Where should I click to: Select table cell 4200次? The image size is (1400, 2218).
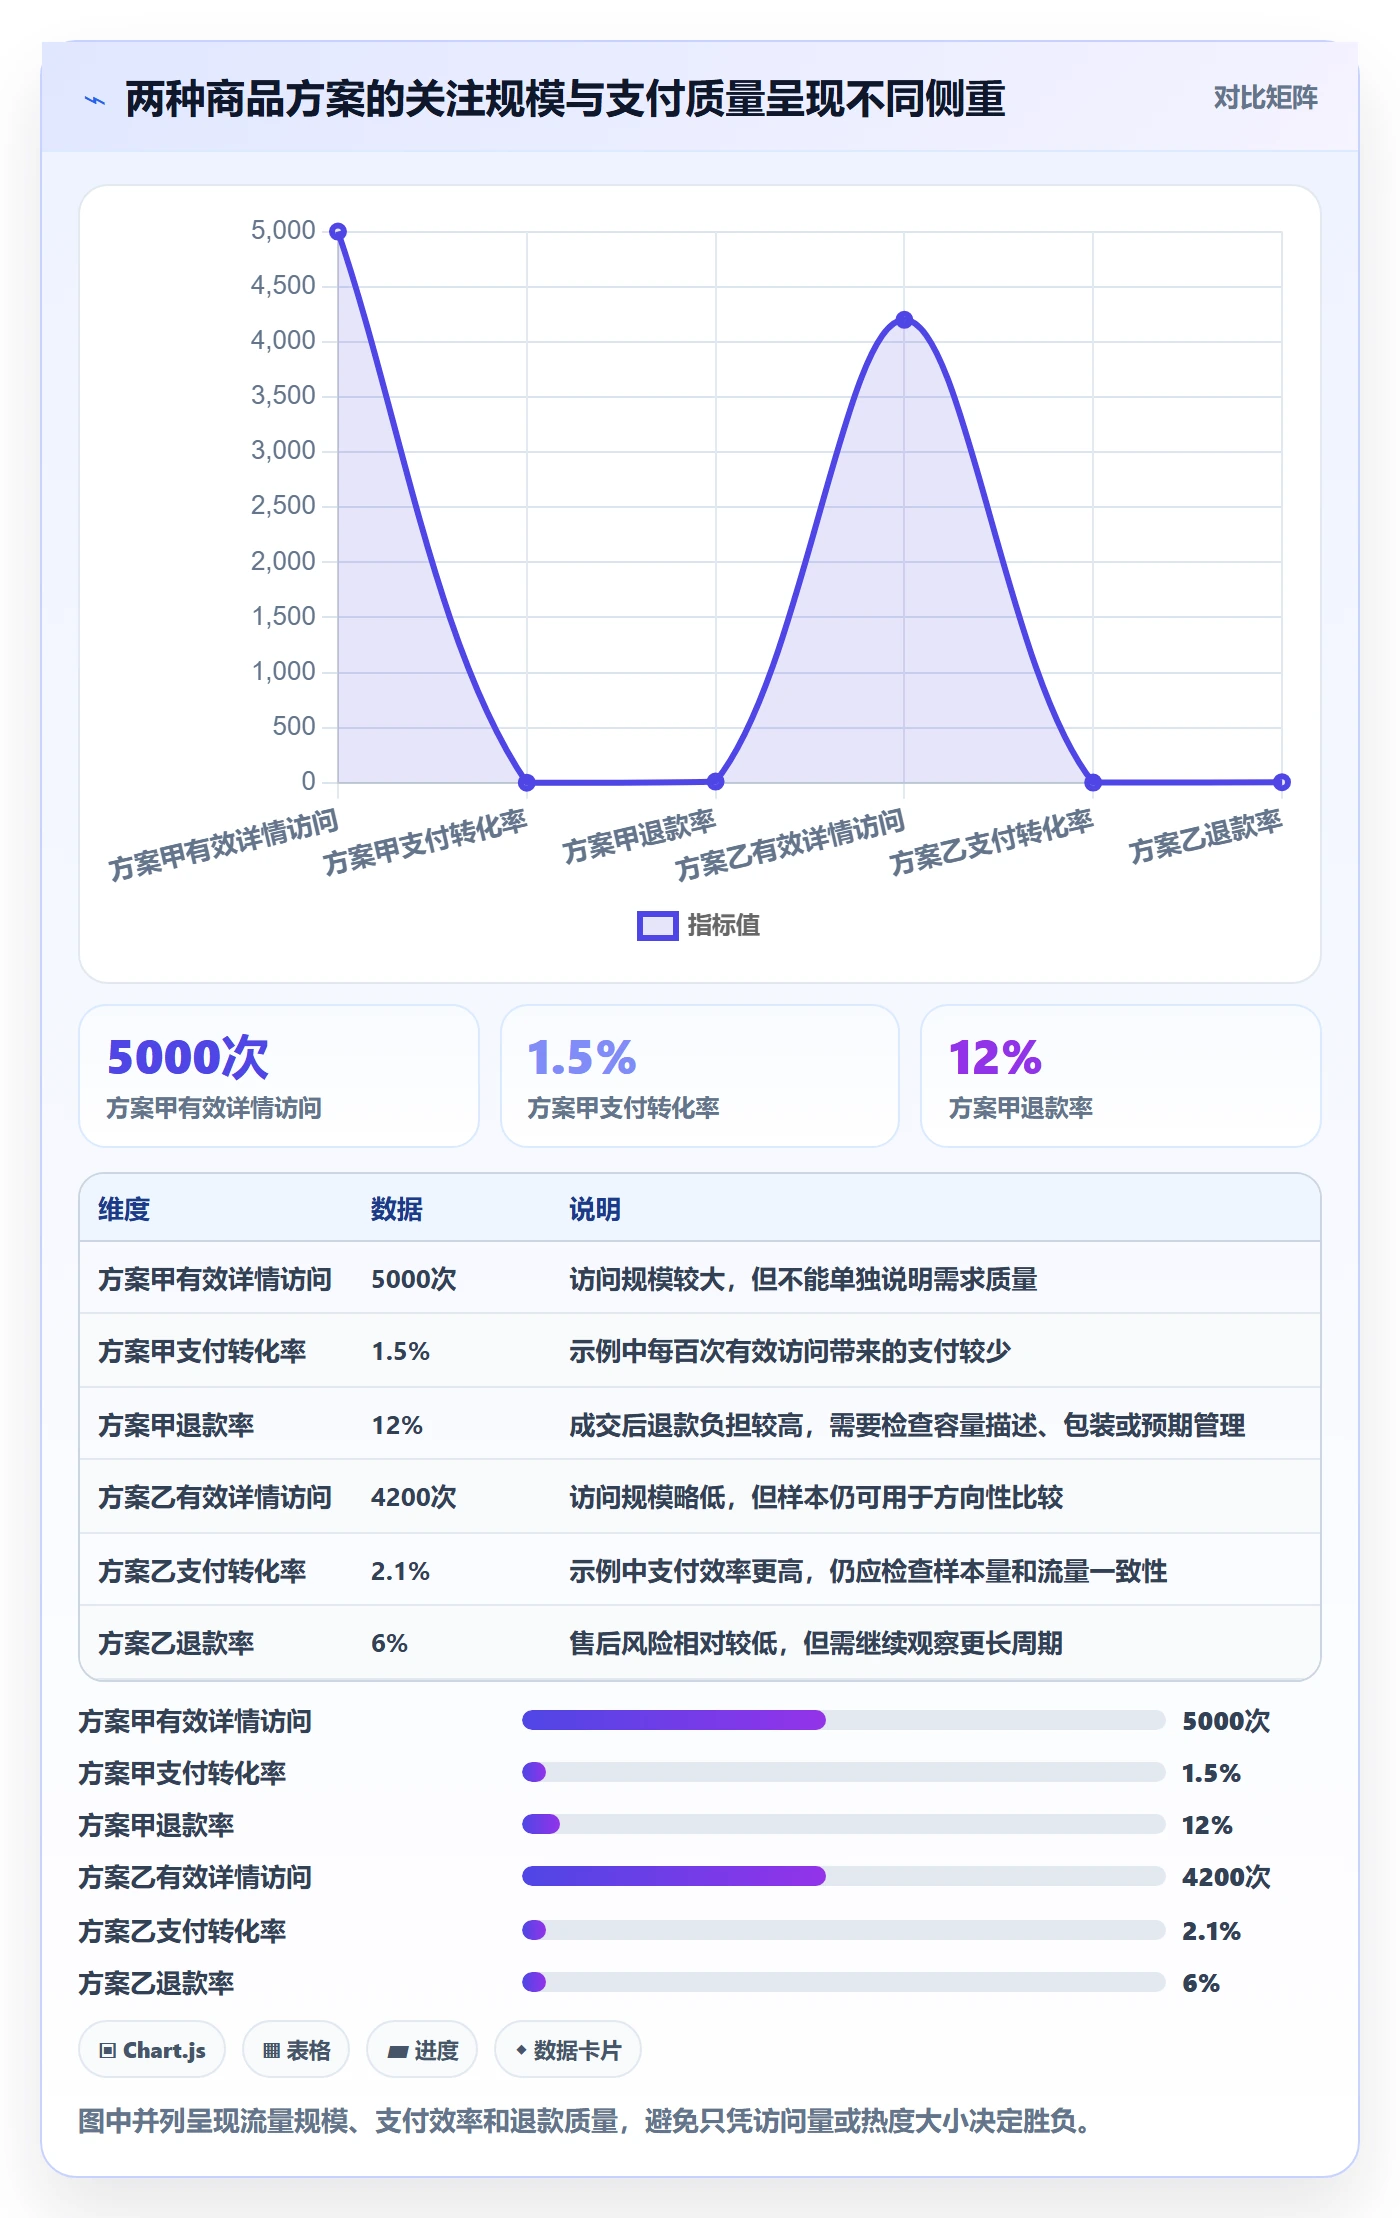point(413,1497)
